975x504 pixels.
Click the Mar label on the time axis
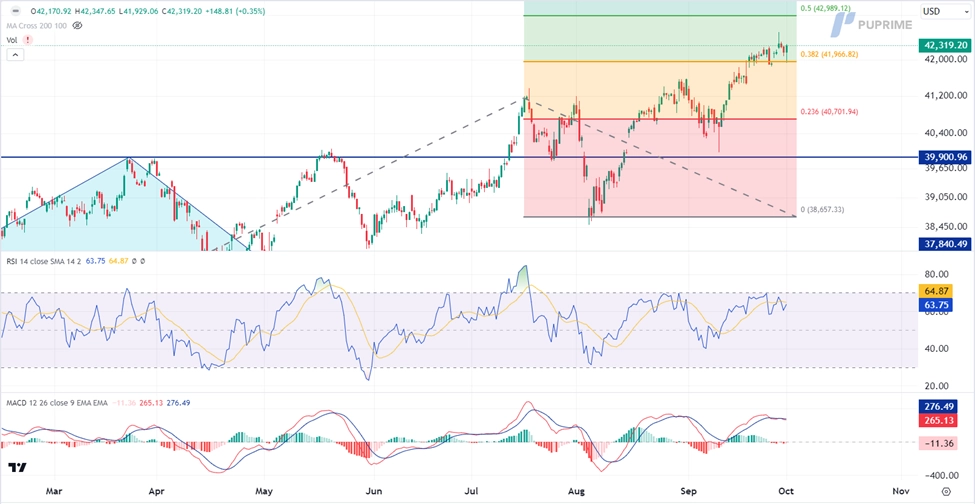tap(55, 490)
